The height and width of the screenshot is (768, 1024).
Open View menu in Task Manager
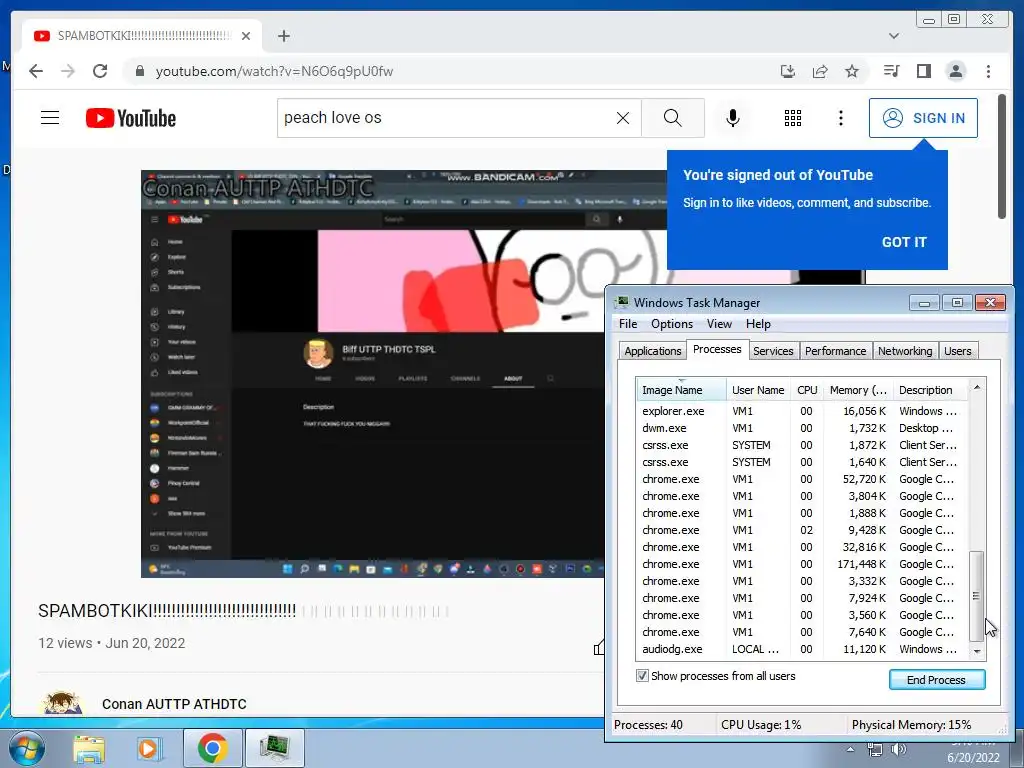719,324
